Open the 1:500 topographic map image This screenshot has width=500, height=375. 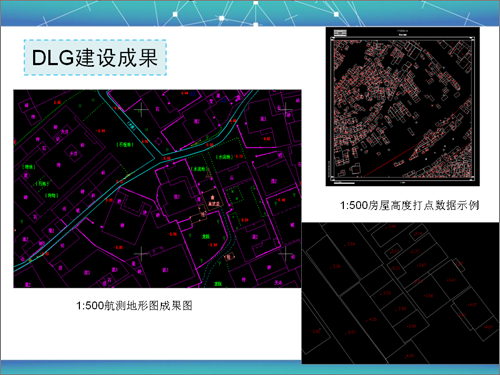[157, 189]
